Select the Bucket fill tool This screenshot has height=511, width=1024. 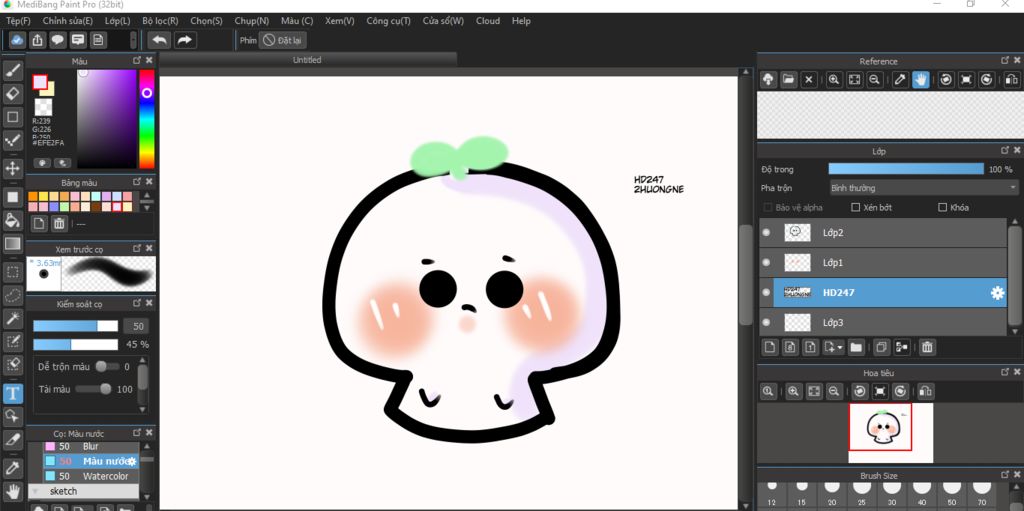click(x=13, y=220)
